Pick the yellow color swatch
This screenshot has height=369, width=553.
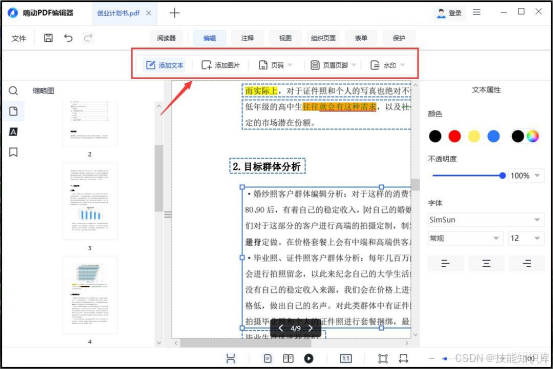tap(474, 136)
